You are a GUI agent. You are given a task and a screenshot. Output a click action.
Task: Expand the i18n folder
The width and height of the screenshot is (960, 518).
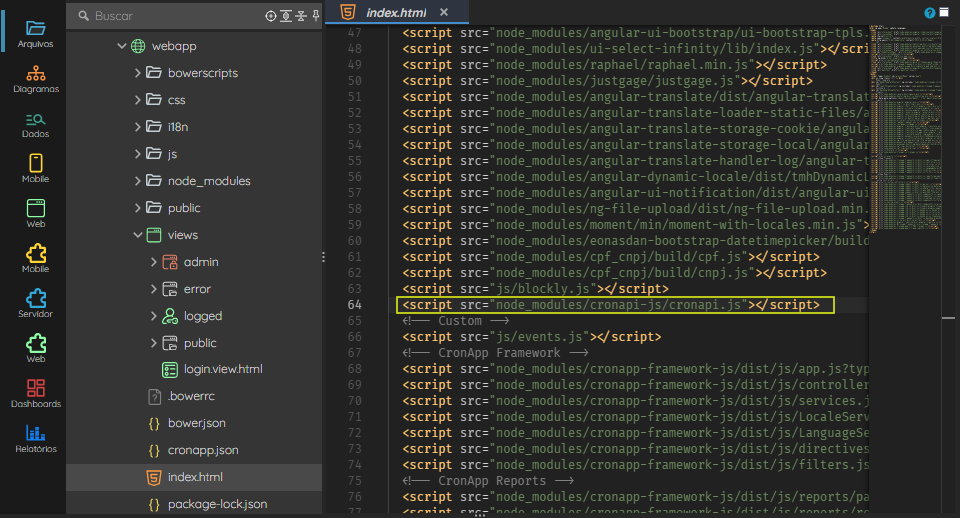137,127
